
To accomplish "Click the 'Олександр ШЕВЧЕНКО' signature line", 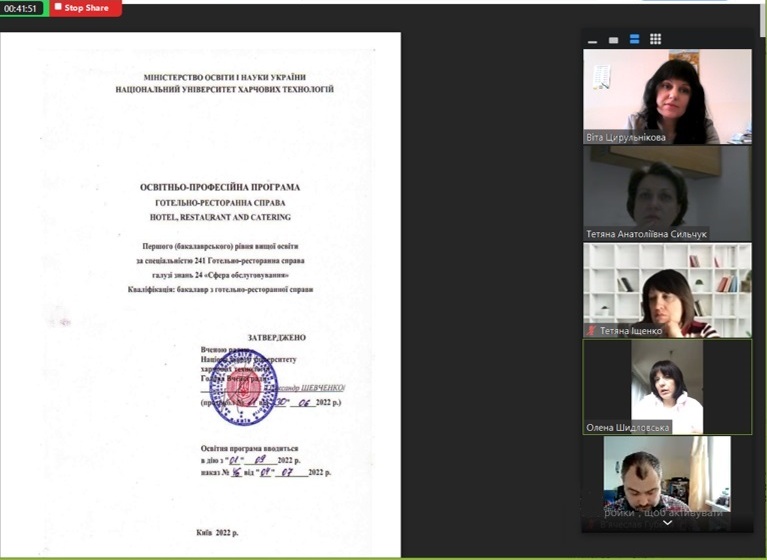I will (x=272, y=388).
